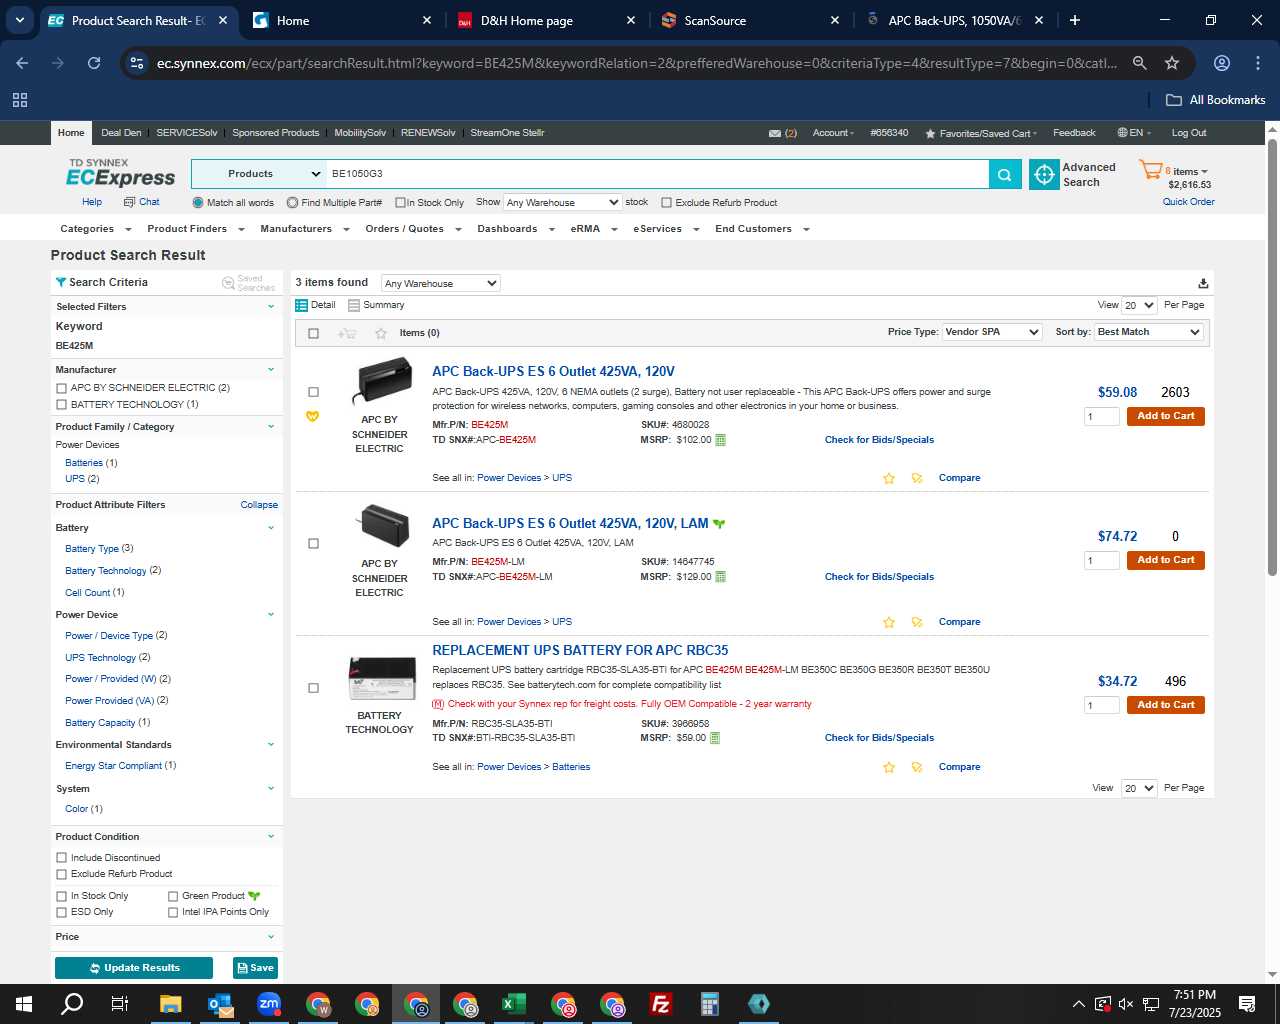Check BATTERY TECHNOLOGY manufacturer filter
1280x1024 pixels.
[62, 405]
